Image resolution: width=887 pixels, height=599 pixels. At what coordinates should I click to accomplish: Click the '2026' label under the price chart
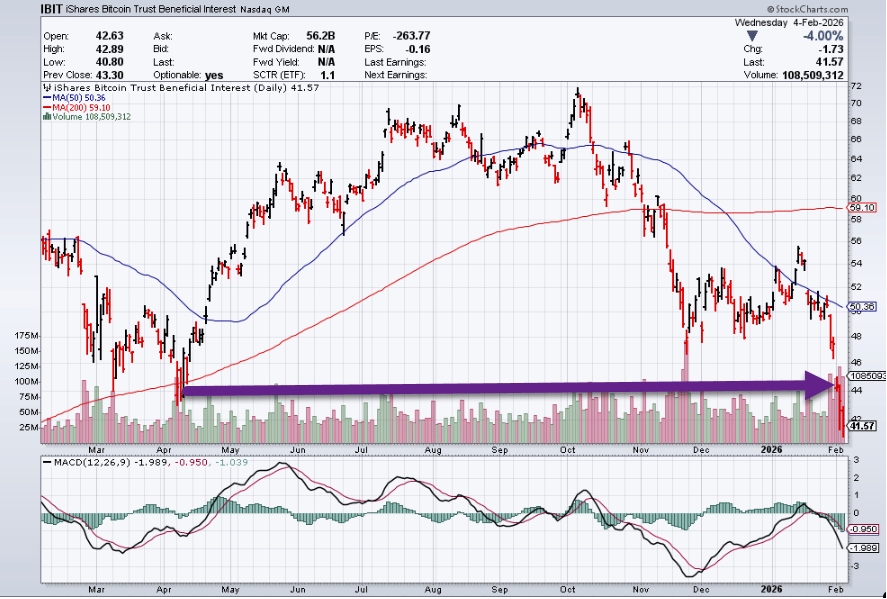click(771, 450)
